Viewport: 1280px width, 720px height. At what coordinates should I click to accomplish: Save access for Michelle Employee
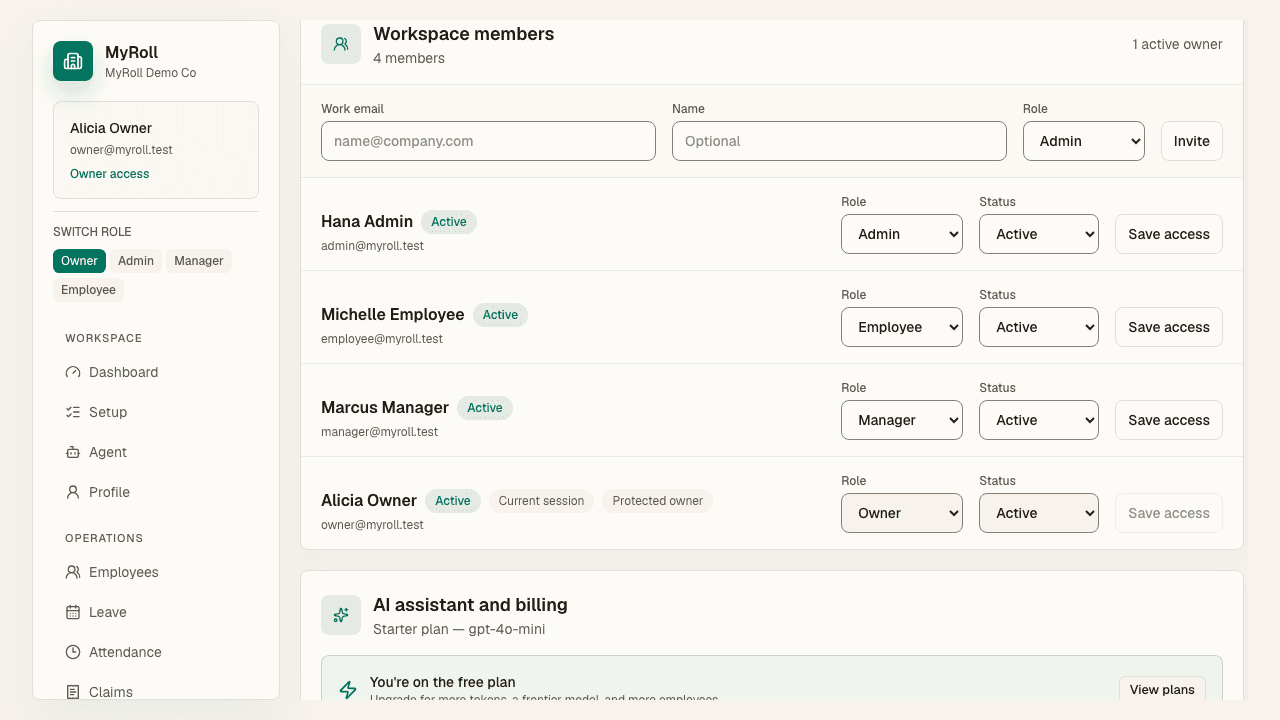1169,327
